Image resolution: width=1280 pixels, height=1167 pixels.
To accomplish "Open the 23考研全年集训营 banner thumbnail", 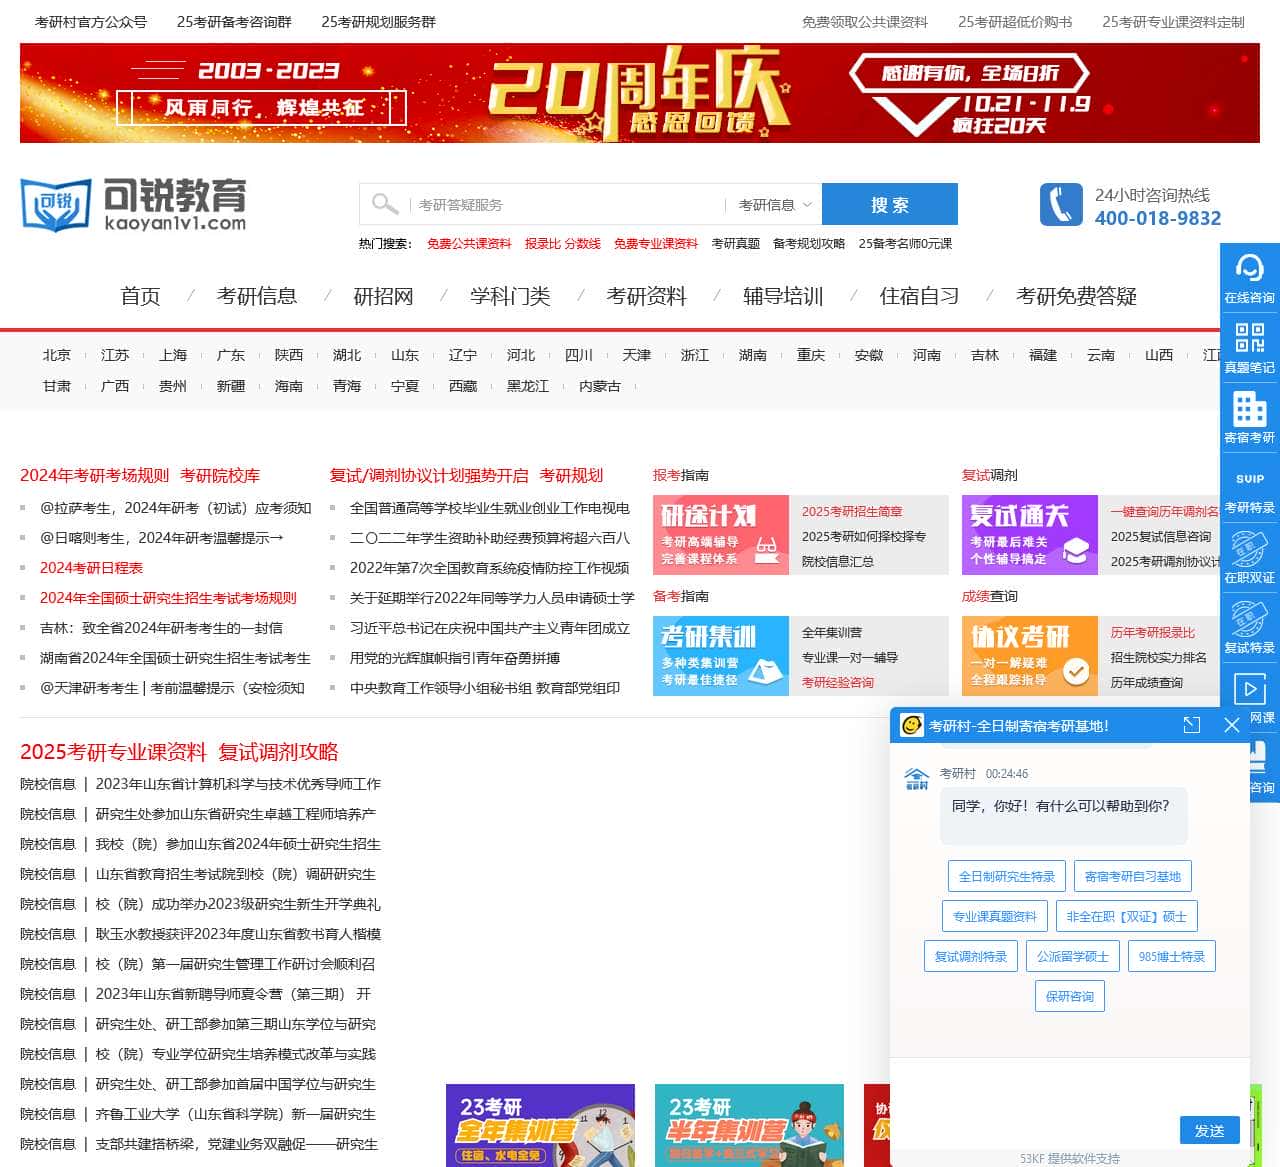I will [x=540, y=1124].
